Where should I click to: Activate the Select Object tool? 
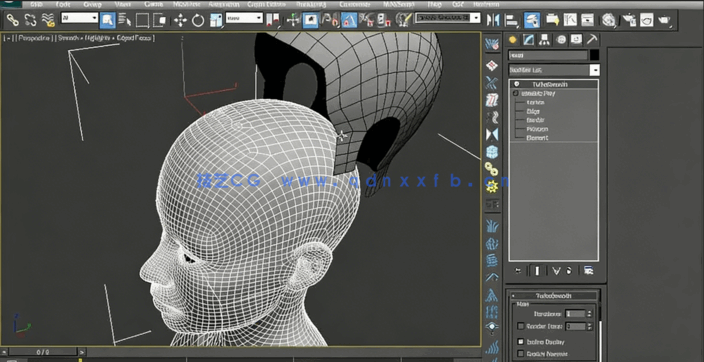(x=107, y=20)
